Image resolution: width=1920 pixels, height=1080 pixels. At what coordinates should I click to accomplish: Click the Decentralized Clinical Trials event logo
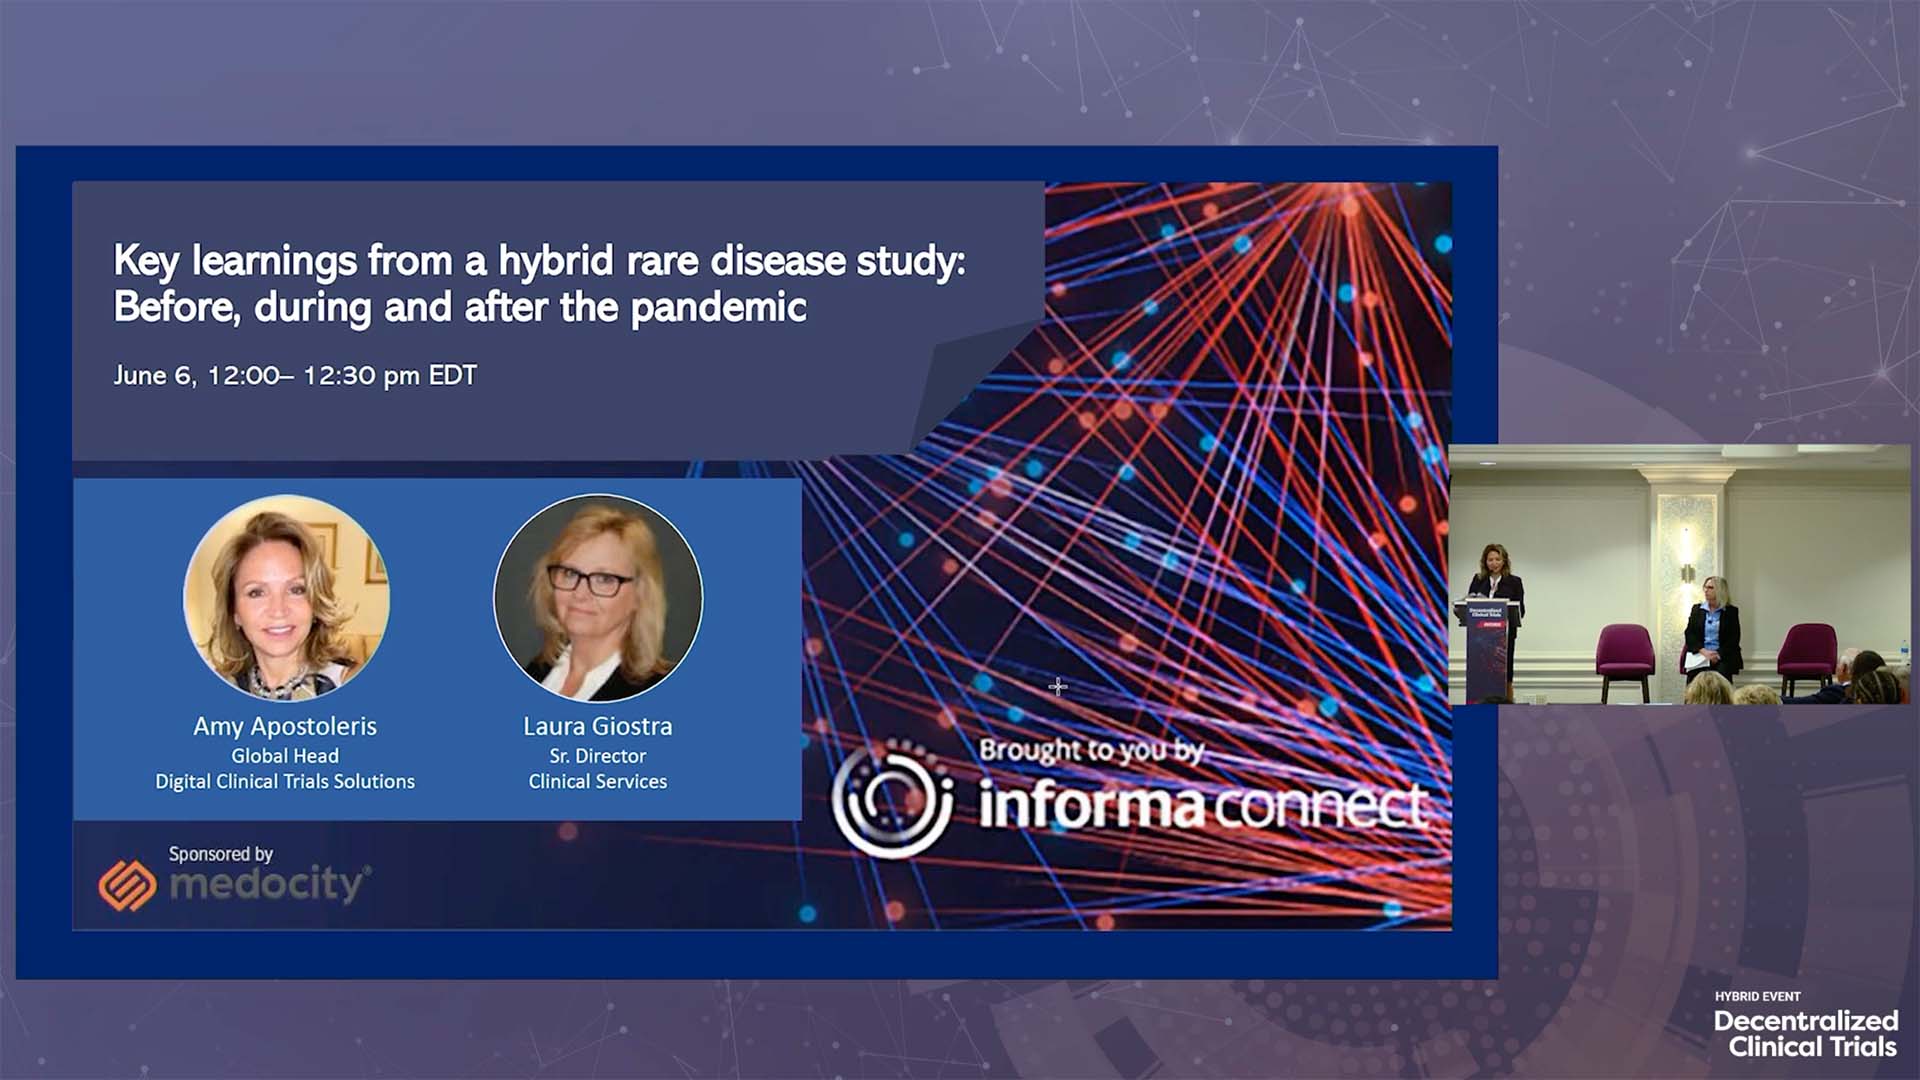click(1805, 1034)
